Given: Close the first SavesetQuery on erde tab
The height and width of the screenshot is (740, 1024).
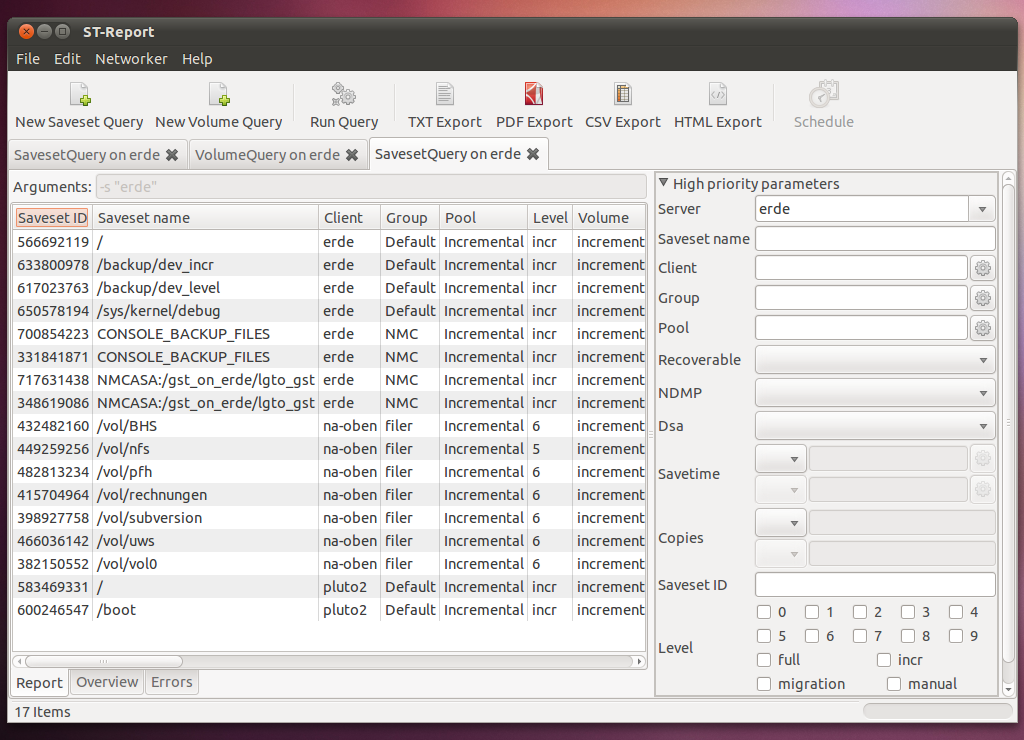Looking at the screenshot, I should click(x=172, y=155).
